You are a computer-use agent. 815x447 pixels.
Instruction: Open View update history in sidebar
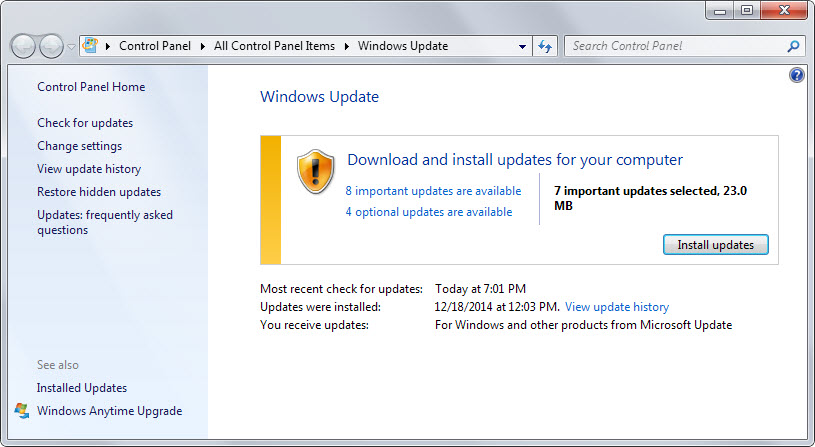(x=89, y=169)
